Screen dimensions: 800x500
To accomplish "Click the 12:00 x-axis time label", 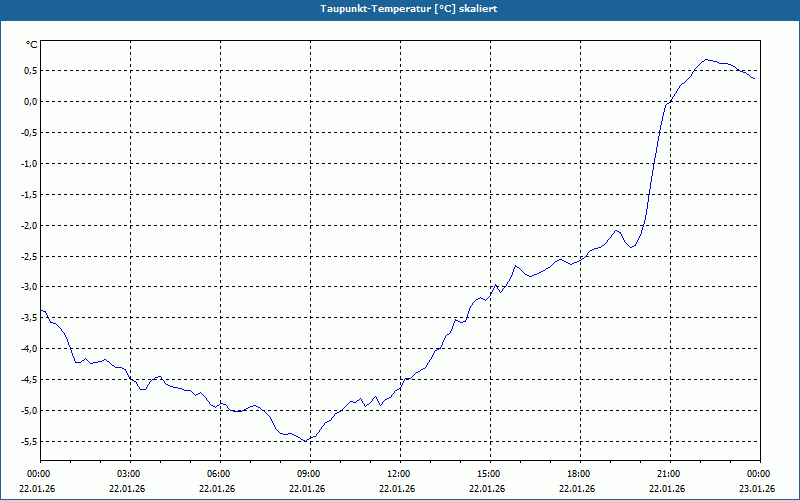I will [x=400, y=474].
